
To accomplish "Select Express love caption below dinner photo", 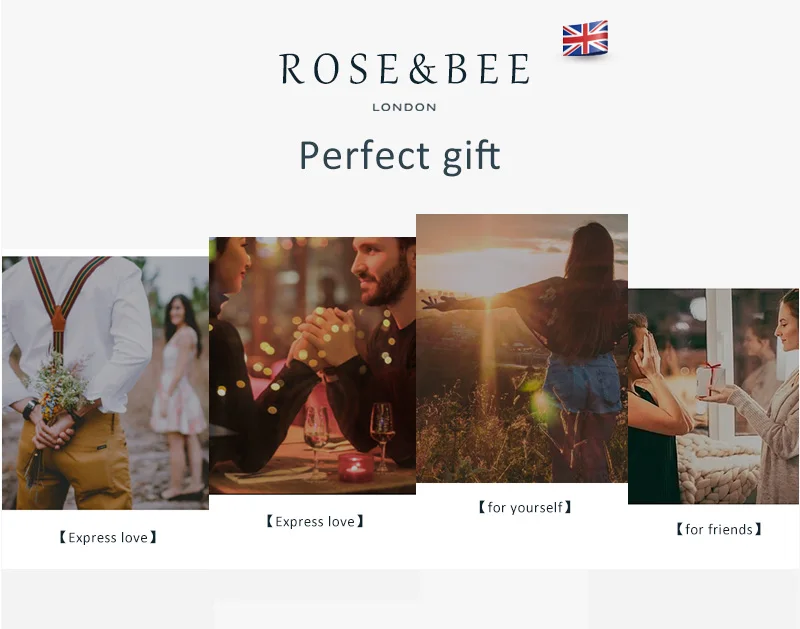I will 315,521.
